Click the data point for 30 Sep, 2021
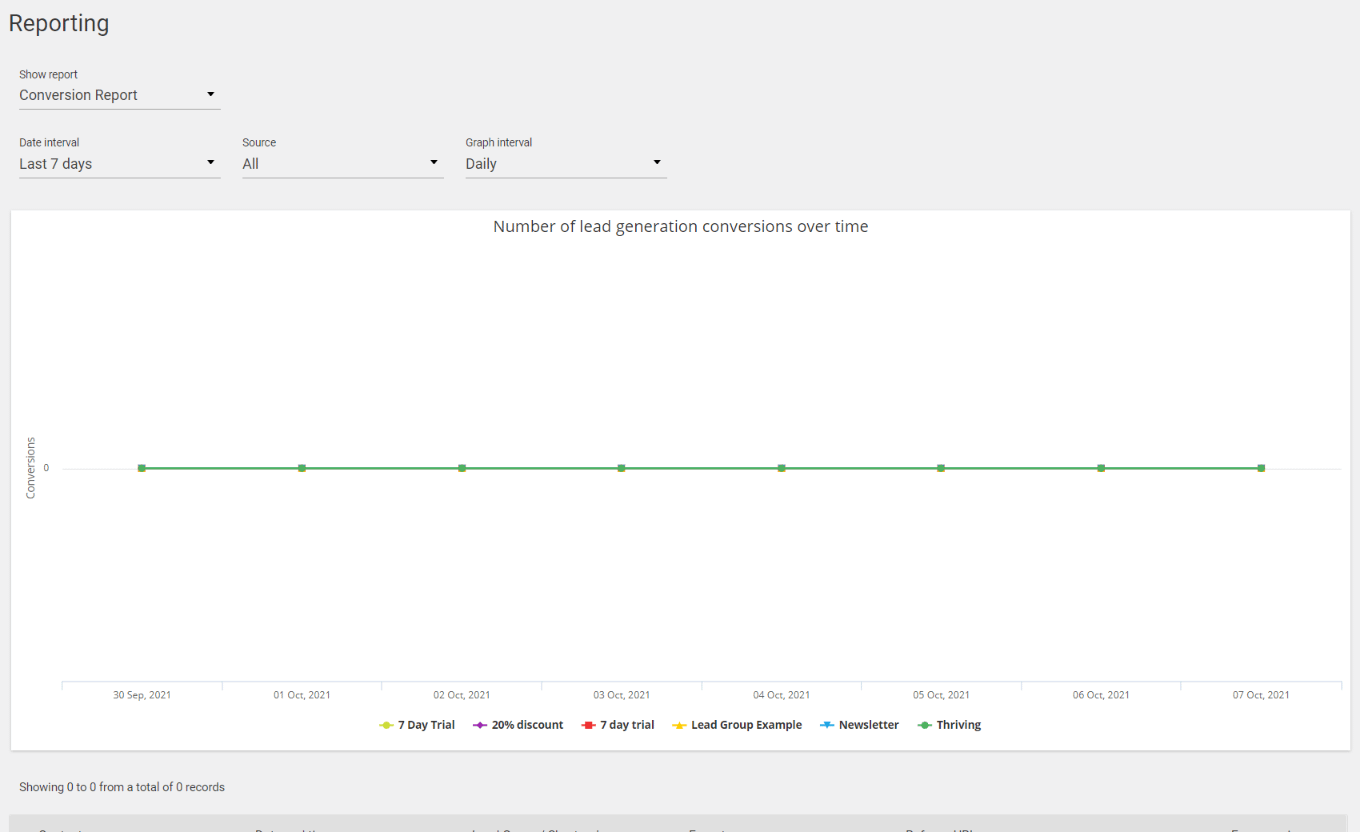 pos(142,468)
